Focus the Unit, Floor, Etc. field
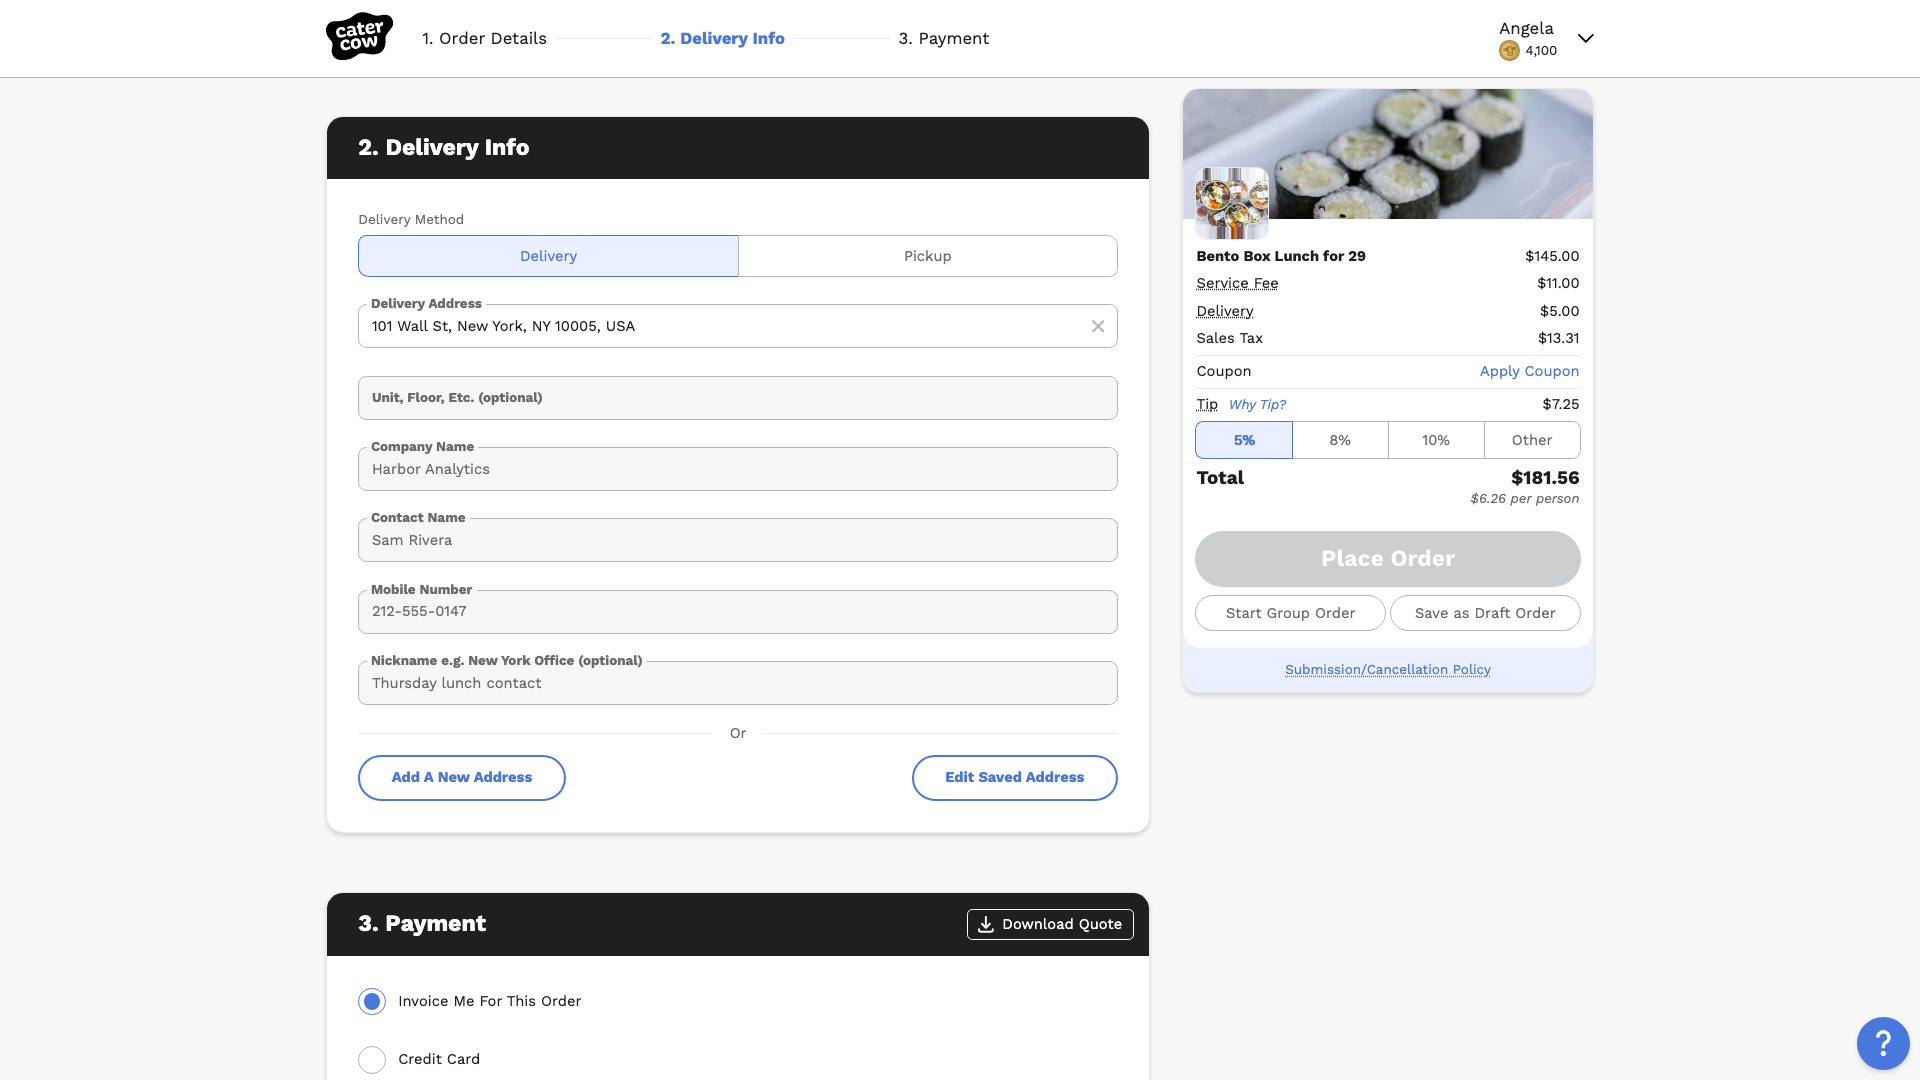Image resolution: width=1920 pixels, height=1080 pixels. (737, 398)
